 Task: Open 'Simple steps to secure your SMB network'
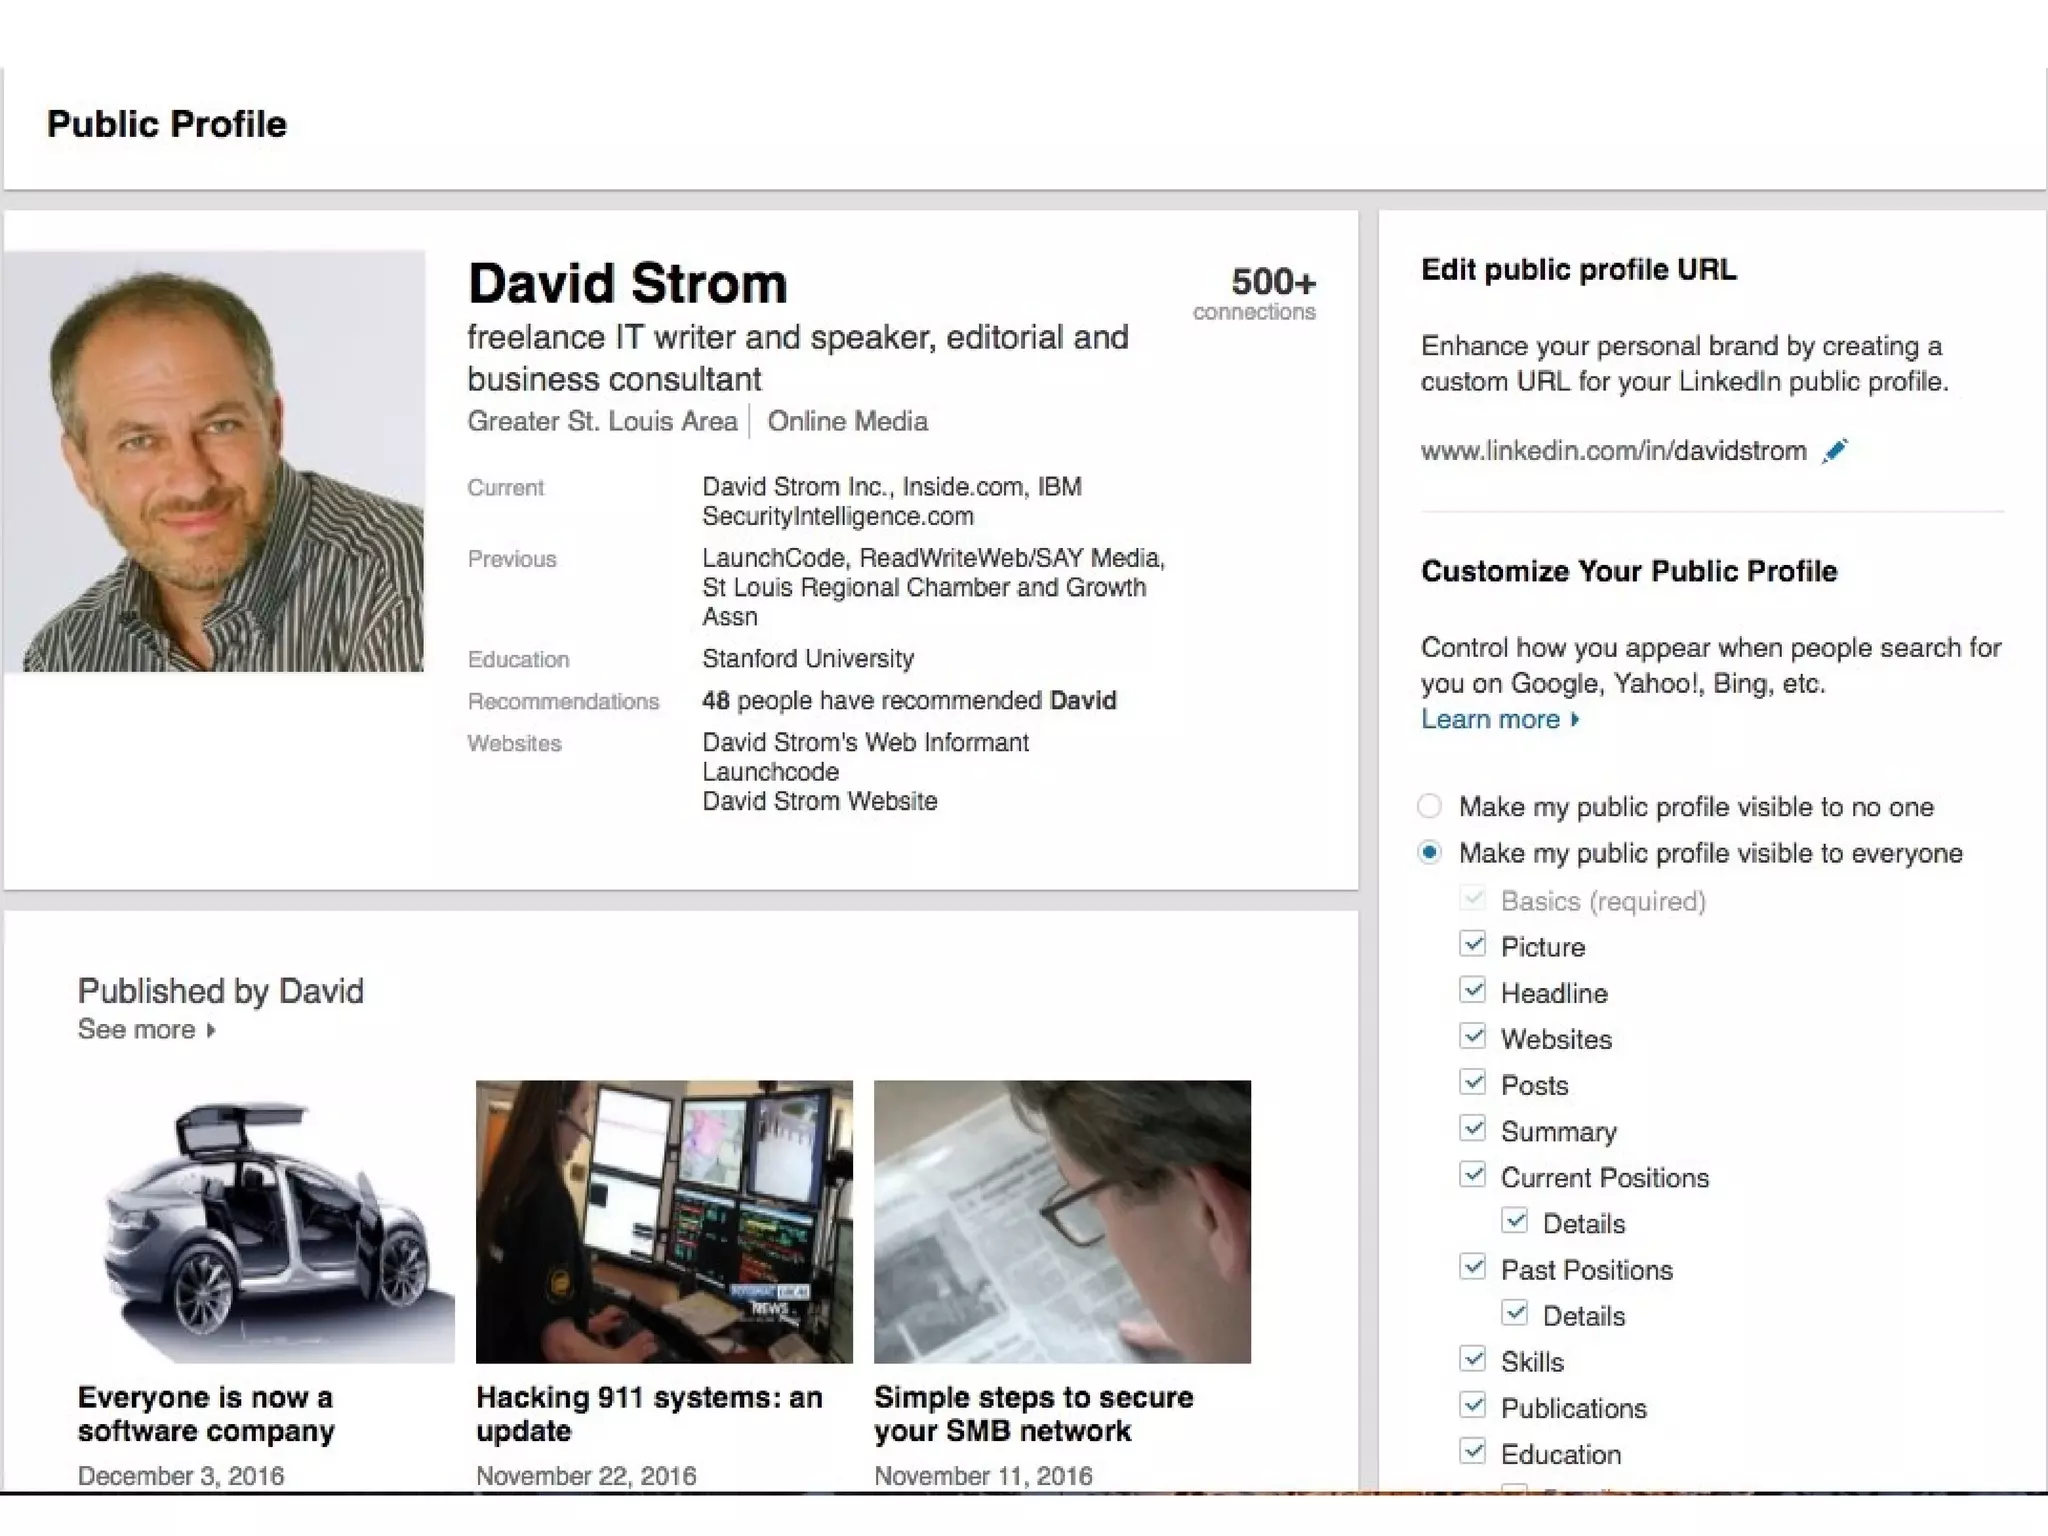(x=1033, y=1413)
